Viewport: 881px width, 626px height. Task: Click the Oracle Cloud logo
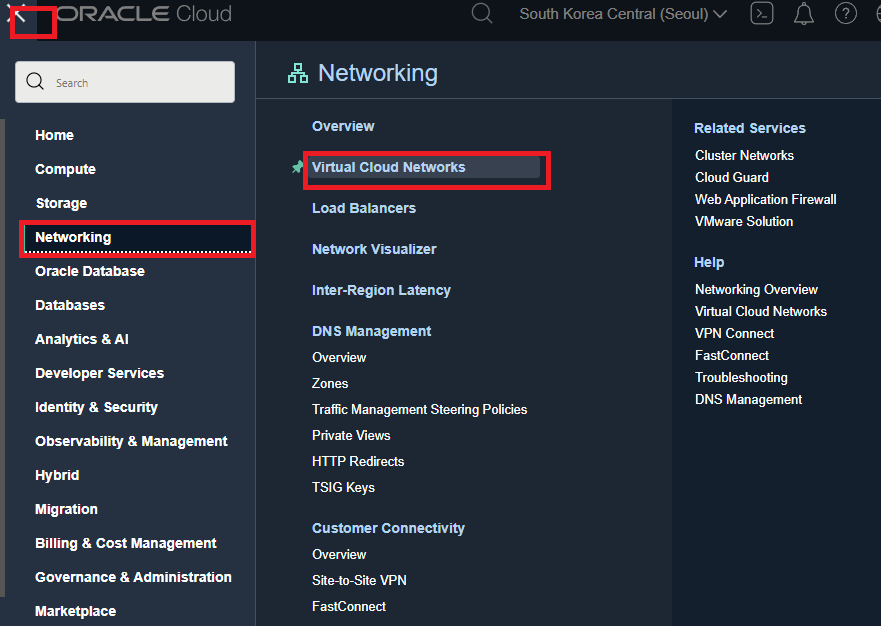pyautogui.click(x=144, y=13)
